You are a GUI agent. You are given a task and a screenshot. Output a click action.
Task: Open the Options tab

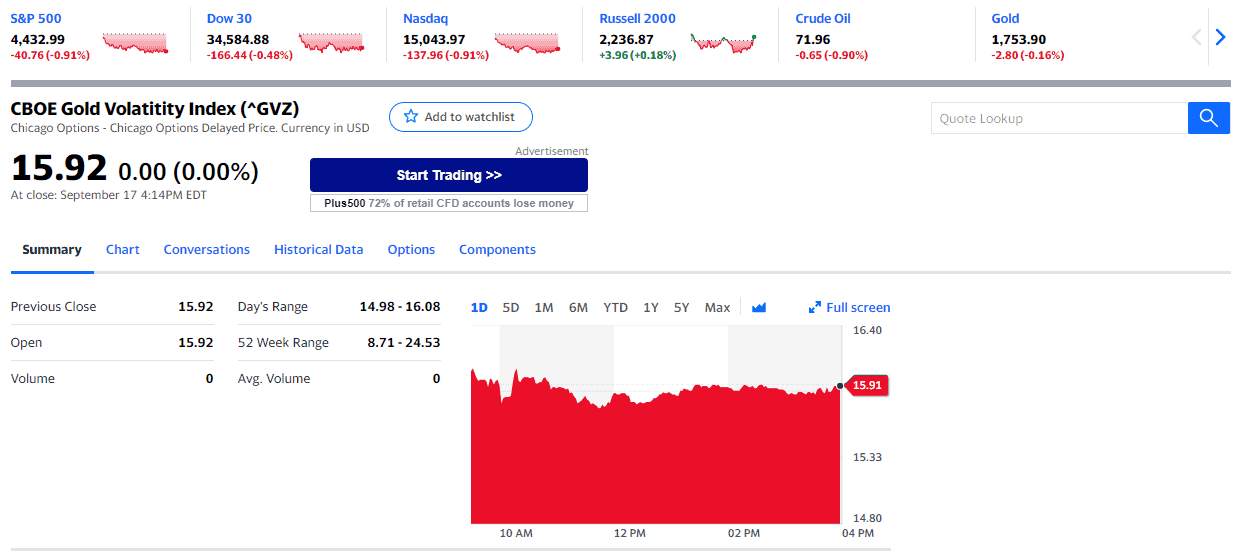tap(411, 250)
